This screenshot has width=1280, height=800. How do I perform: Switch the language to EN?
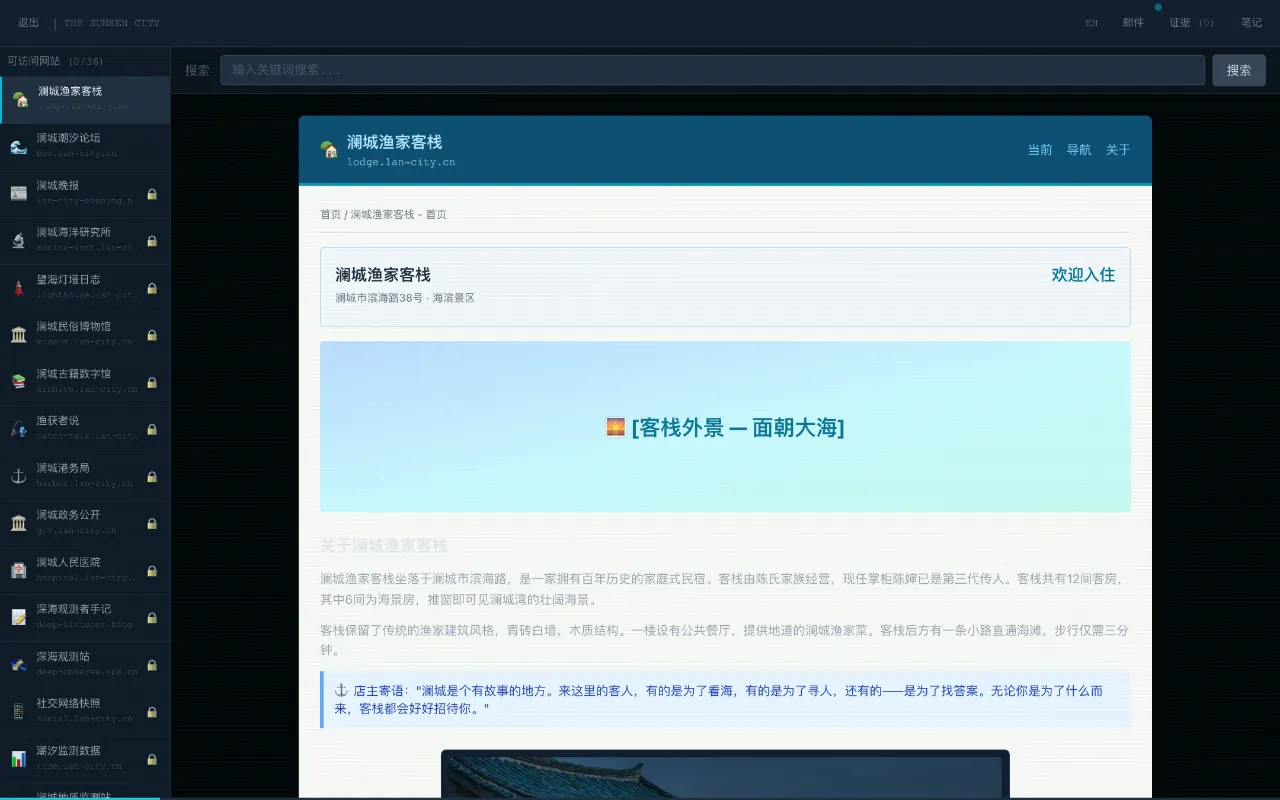(1091, 23)
